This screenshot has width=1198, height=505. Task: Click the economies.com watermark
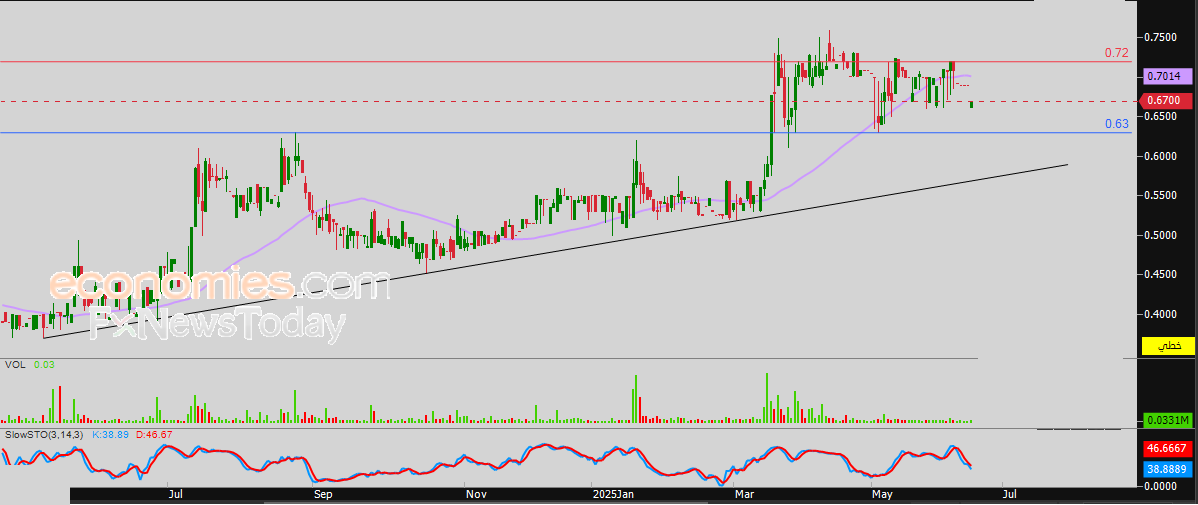(218, 285)
